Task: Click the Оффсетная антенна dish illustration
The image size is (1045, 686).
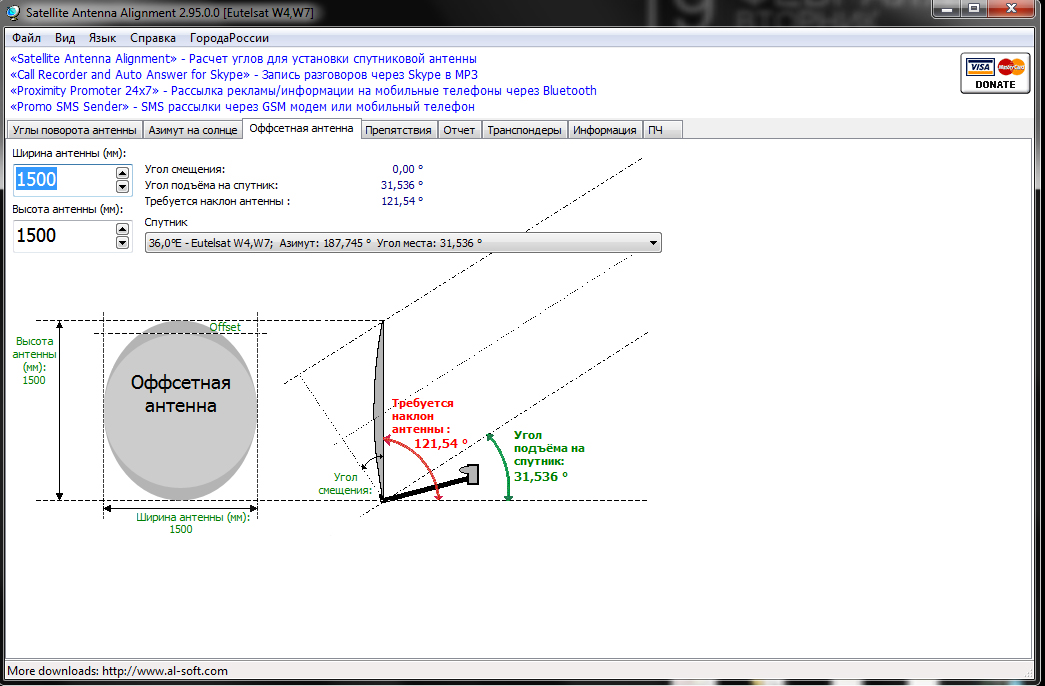Action: pyautogui.click(x=181, y=410)
